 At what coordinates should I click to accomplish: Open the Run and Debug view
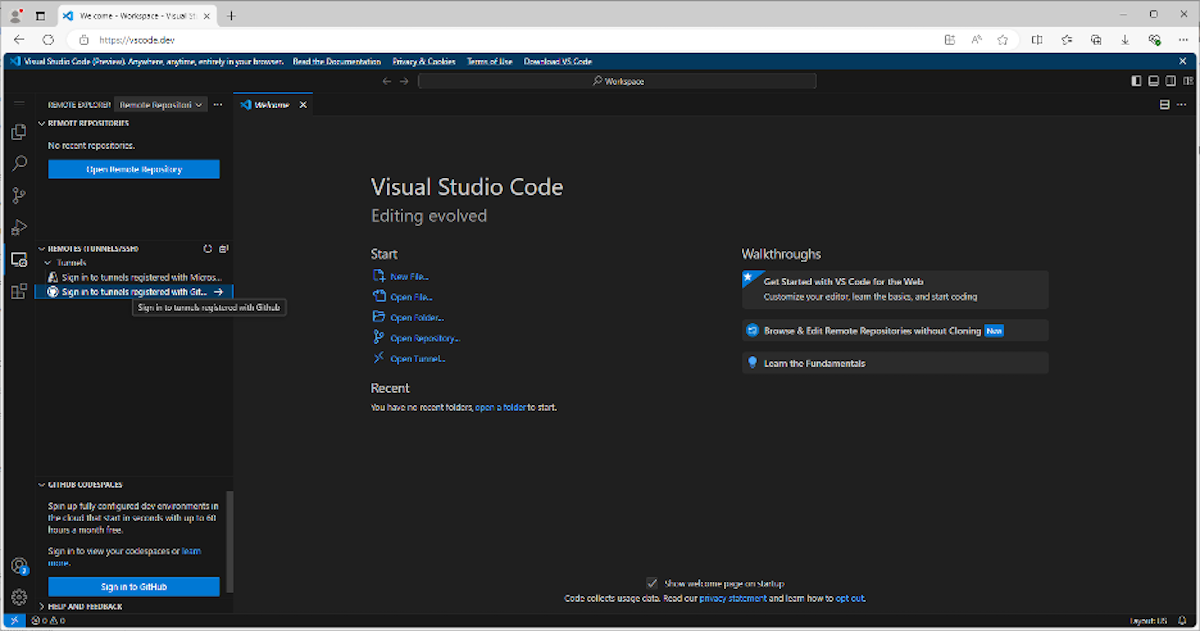(18, 227)
